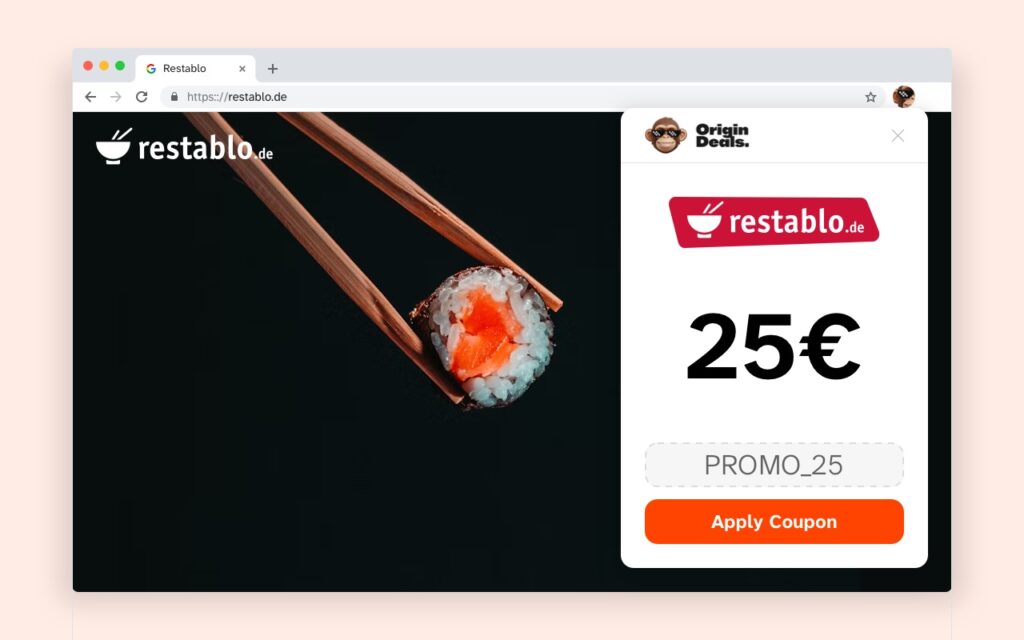Open the monkey profile avatar in the toolbar
The image size is (1024, 640).
(x=904, y=97)
